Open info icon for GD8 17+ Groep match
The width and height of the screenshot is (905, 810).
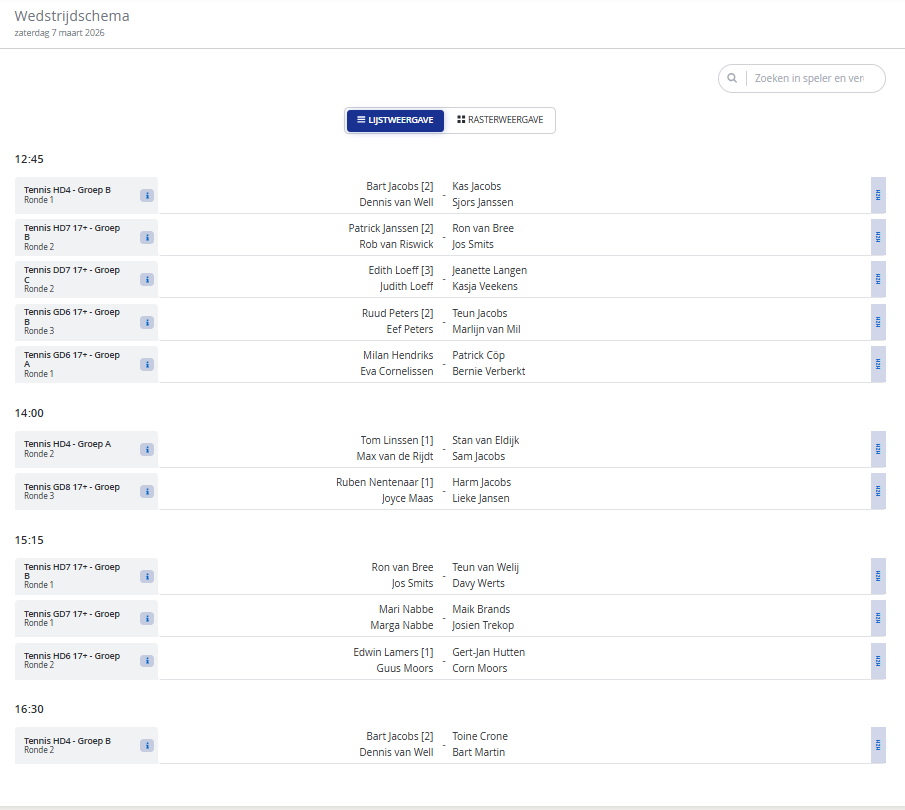click(147, 491)
